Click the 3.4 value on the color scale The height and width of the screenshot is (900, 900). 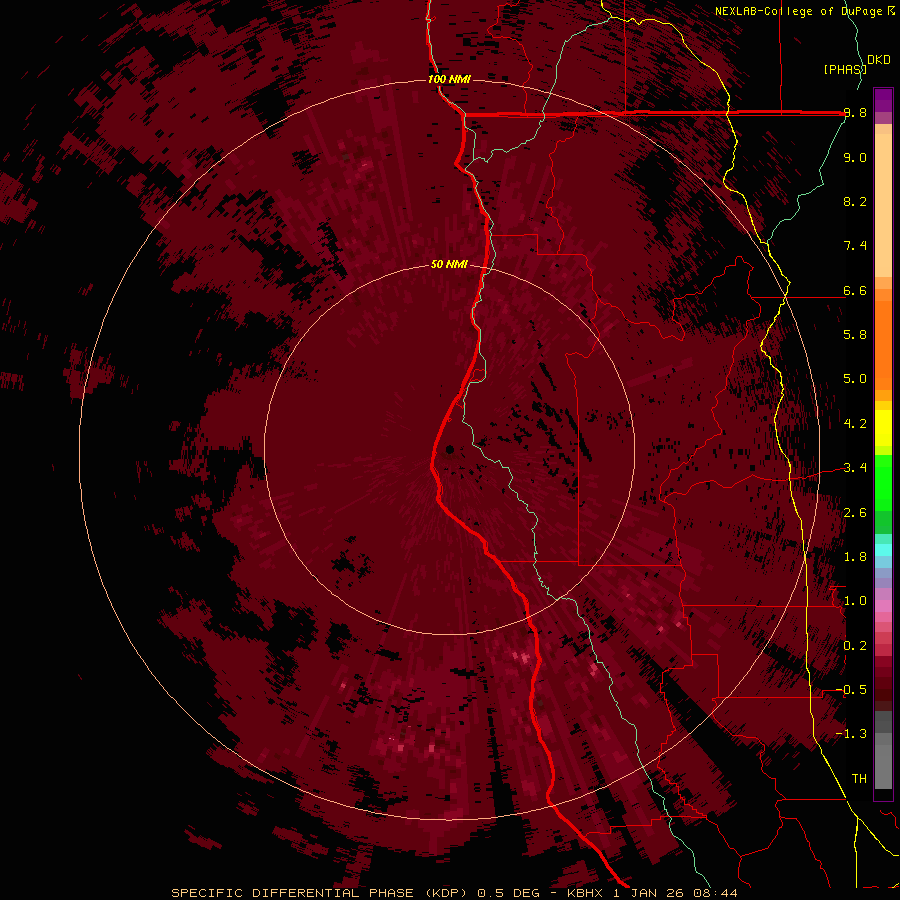pyautogui.click(x=855, y=468)
